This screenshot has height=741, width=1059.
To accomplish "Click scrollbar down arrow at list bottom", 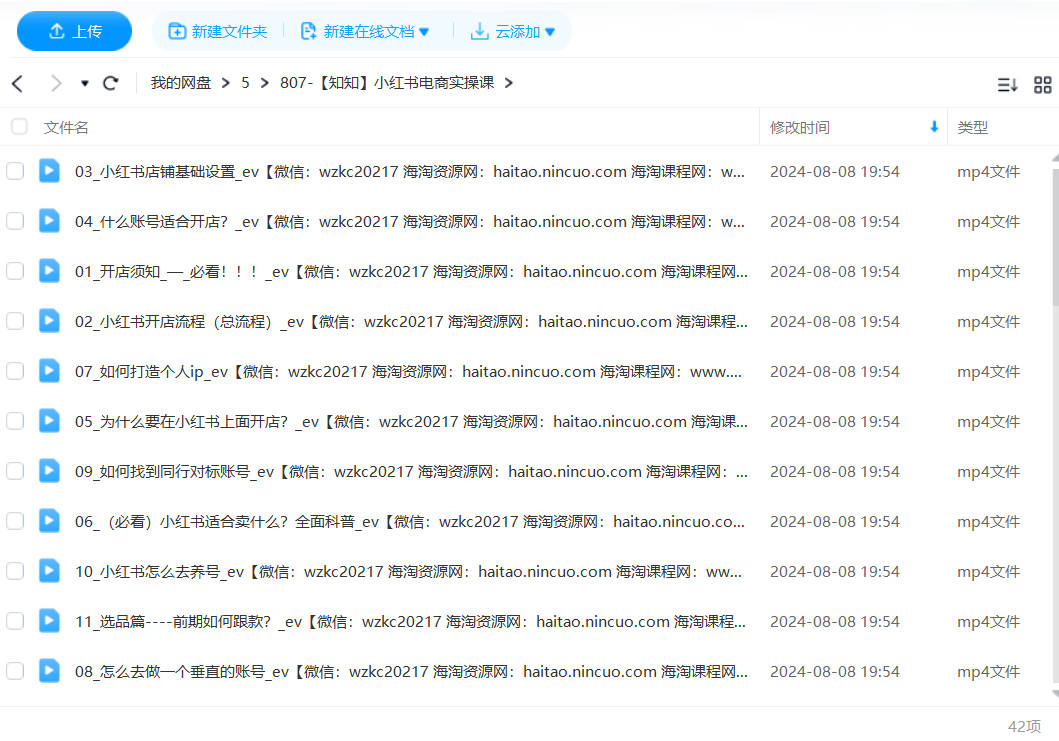I will [1055, 694].
